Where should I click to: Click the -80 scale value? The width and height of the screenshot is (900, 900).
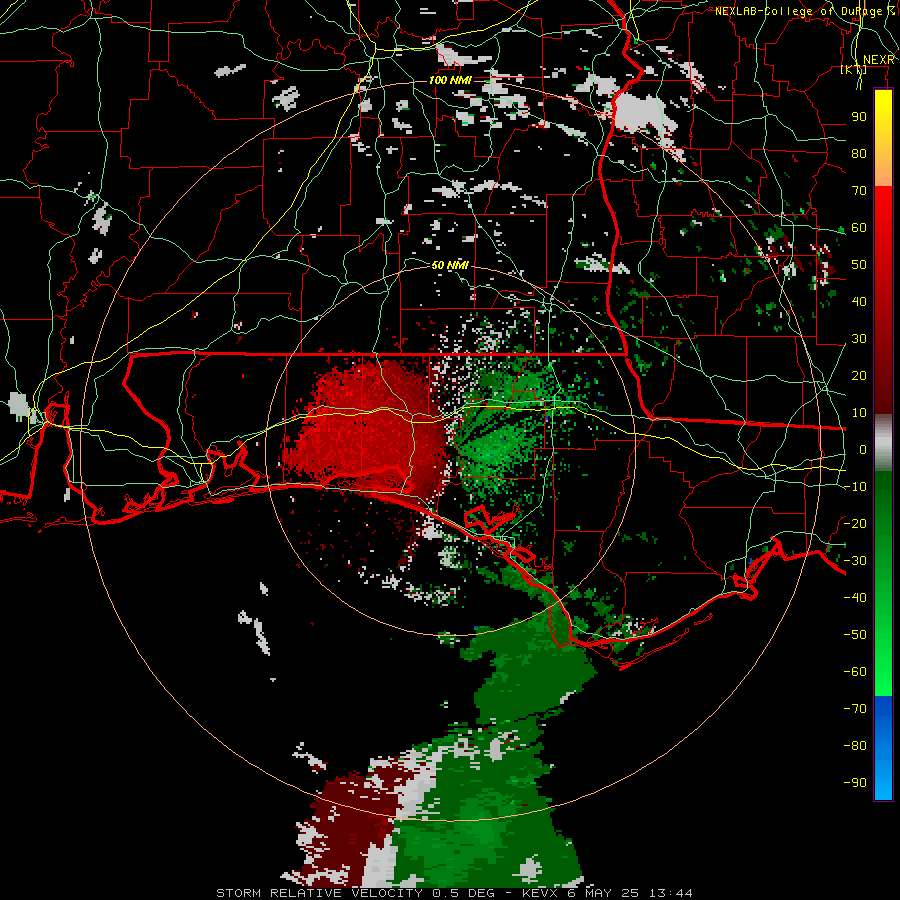coord(855,746)
